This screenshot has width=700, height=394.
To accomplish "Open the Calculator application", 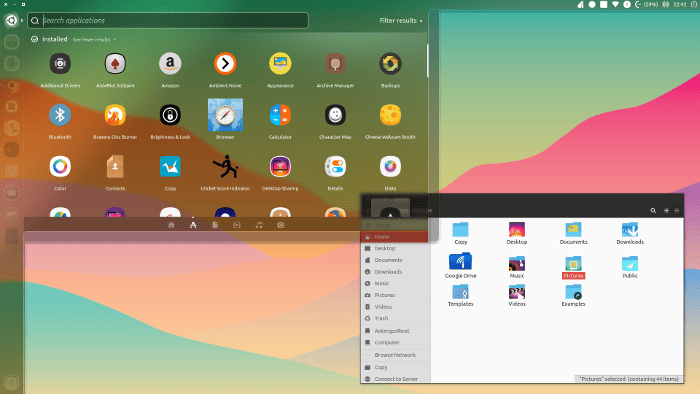I will pyautogui.click(x=280, y=115).
